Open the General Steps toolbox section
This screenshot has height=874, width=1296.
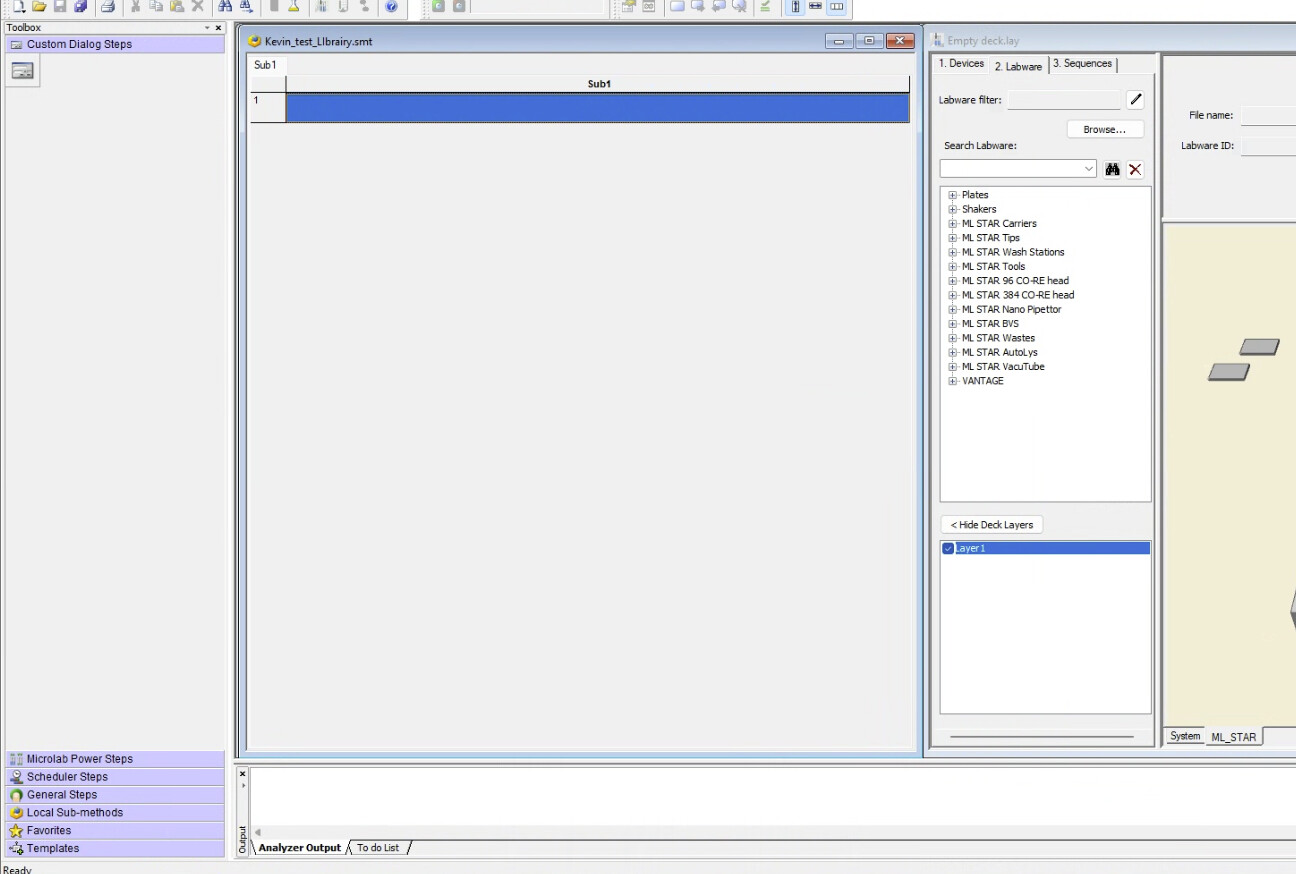click(x=62, y=795)
